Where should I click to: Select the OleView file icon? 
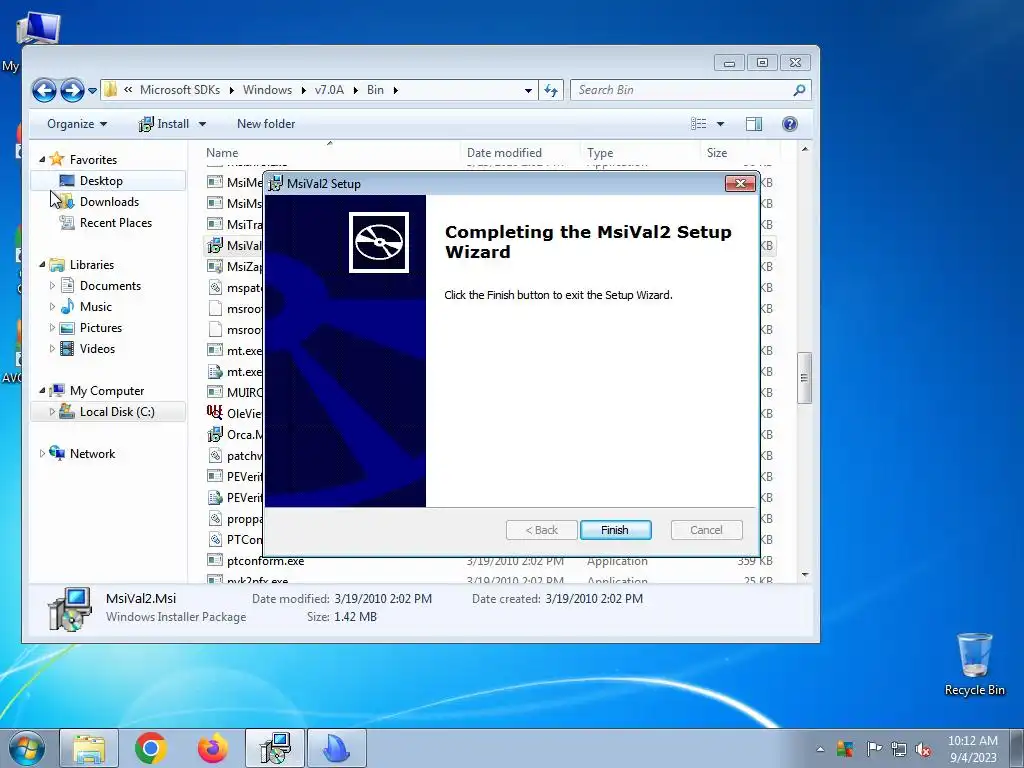(215, 413)
